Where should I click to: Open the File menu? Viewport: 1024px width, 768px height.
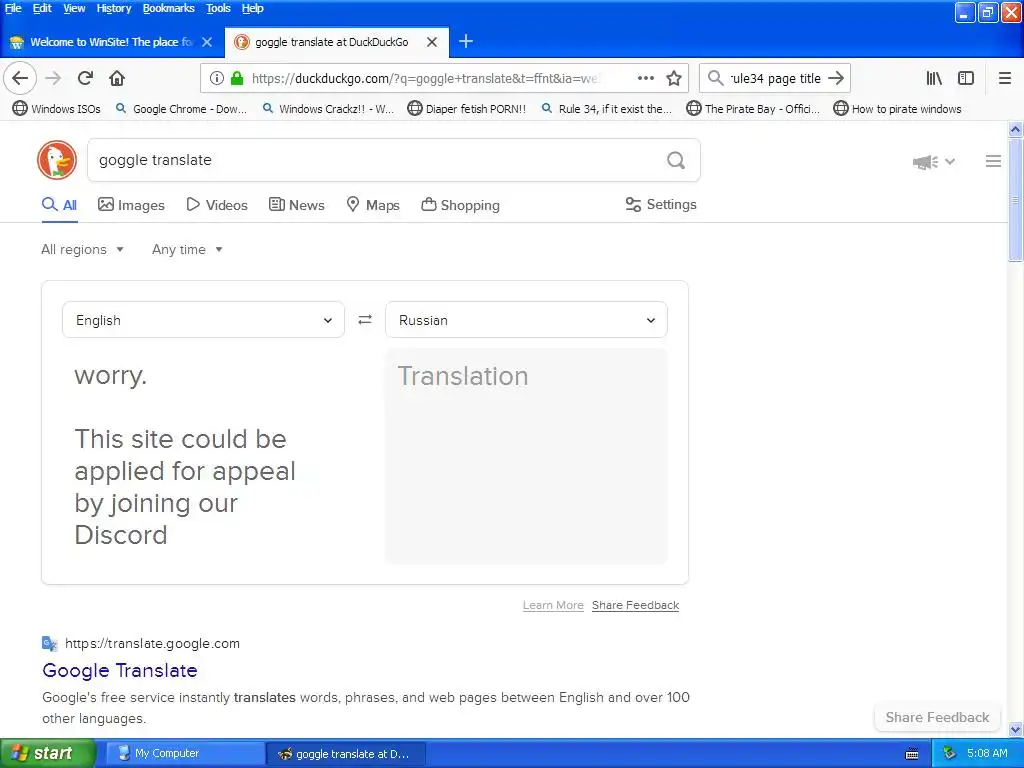(13, 8)
